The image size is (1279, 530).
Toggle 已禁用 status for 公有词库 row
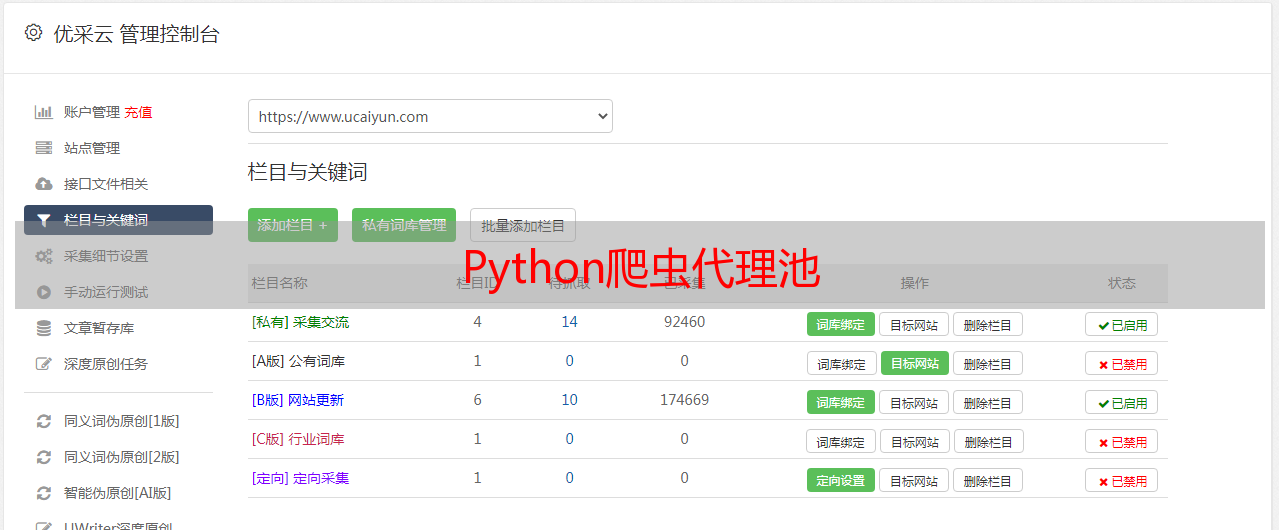pos(1122,363)
